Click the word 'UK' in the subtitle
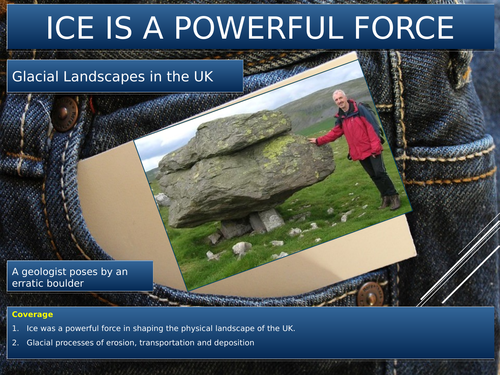The image size is (500, 375). tap(203, 76)
